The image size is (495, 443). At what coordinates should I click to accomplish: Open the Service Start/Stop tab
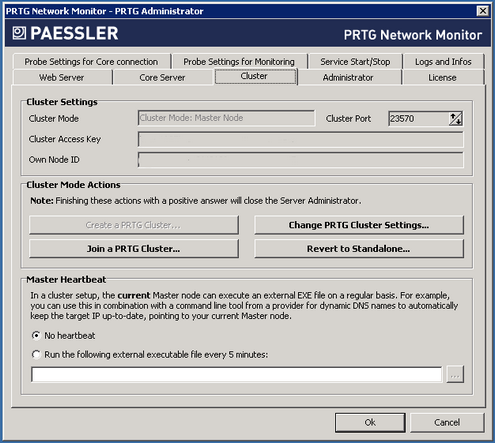355,62
